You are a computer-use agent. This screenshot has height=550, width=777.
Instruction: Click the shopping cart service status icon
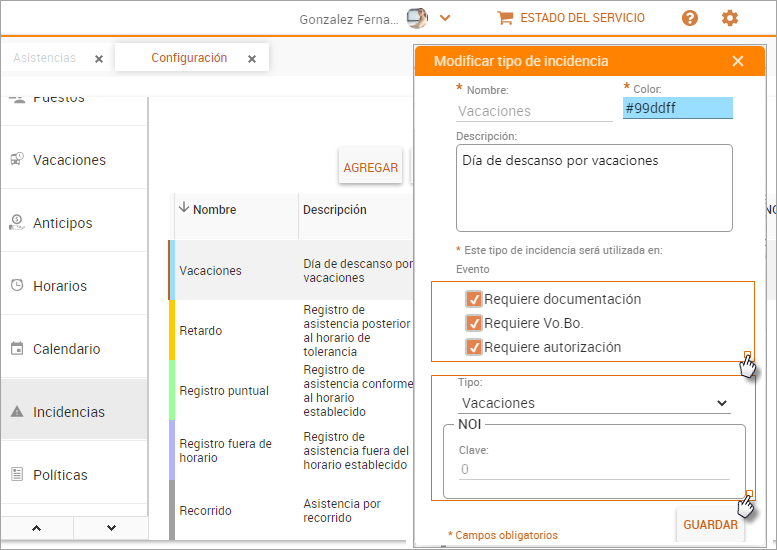pyautogui.click(x=505, y=18)
